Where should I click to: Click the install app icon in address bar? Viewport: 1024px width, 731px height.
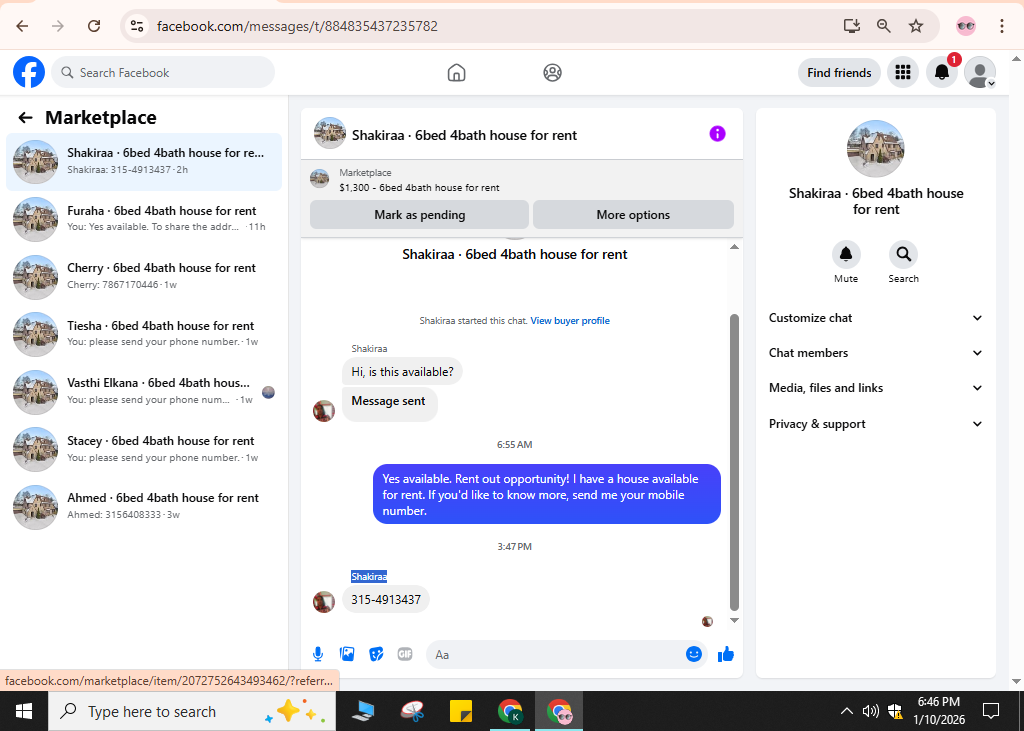(x=852, y=26)
